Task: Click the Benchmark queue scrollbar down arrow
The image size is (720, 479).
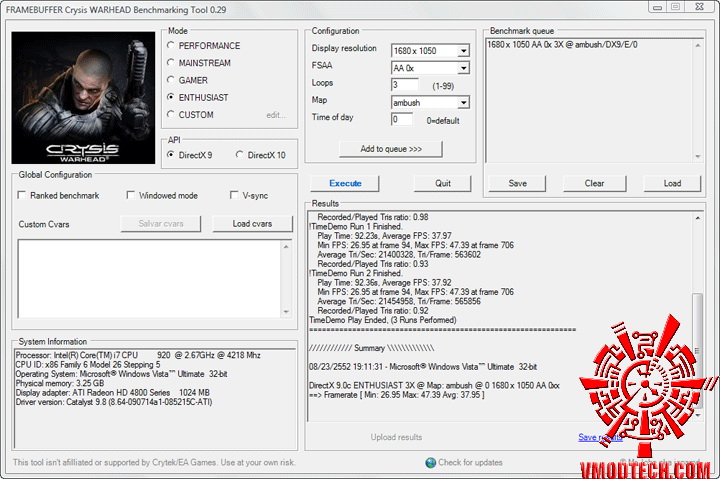Action: click(698, 157)
